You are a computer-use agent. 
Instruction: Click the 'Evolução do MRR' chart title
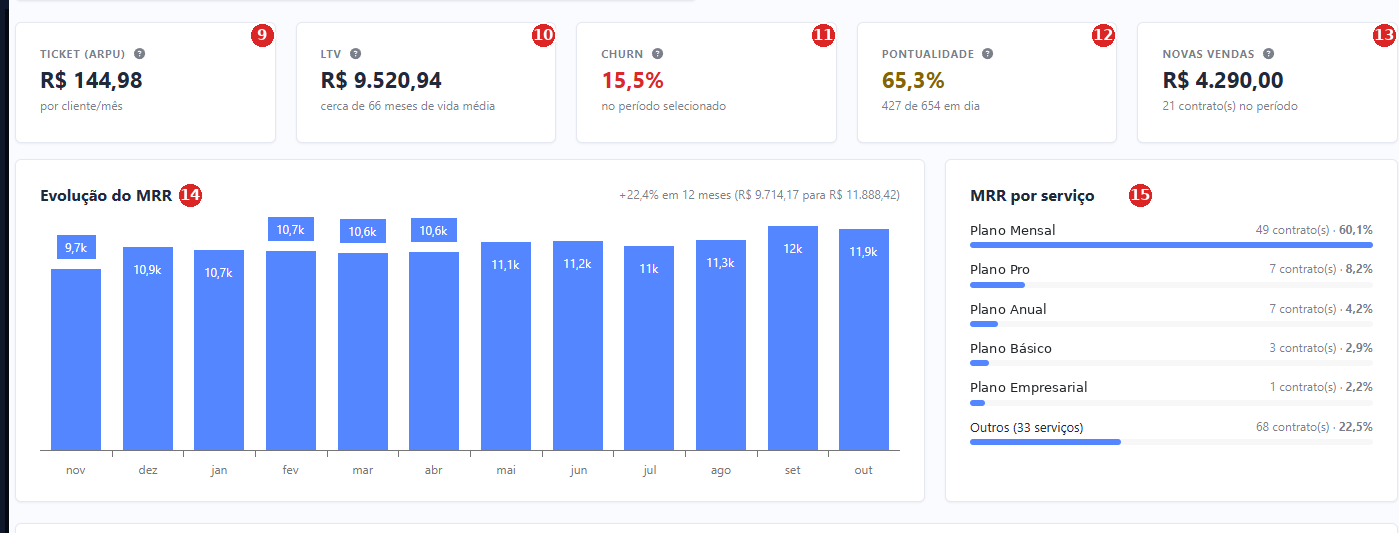(106, 195)
